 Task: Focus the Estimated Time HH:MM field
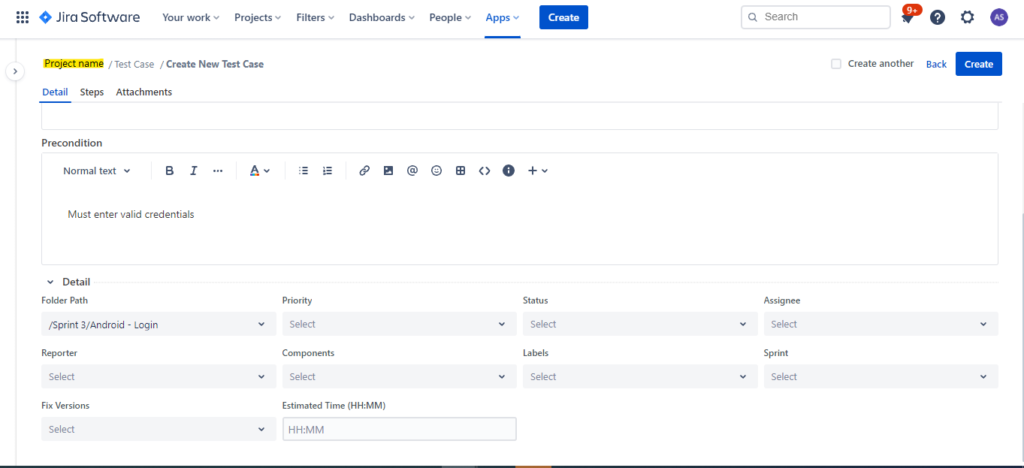pyautogui.click(x=399, y=429)
